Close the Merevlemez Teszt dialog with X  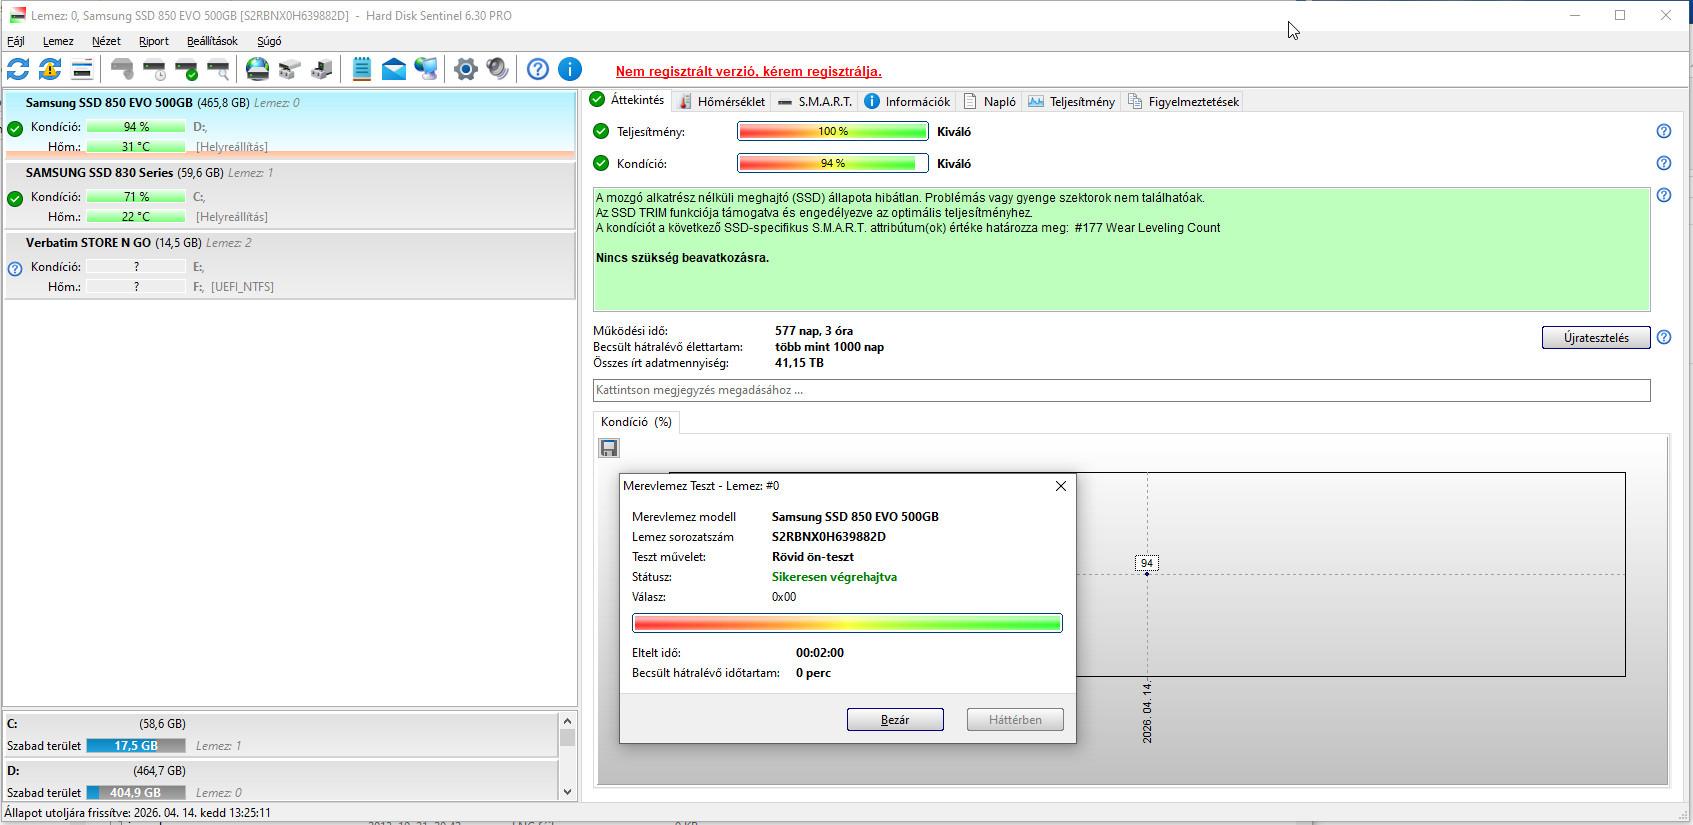(1061, 486)
